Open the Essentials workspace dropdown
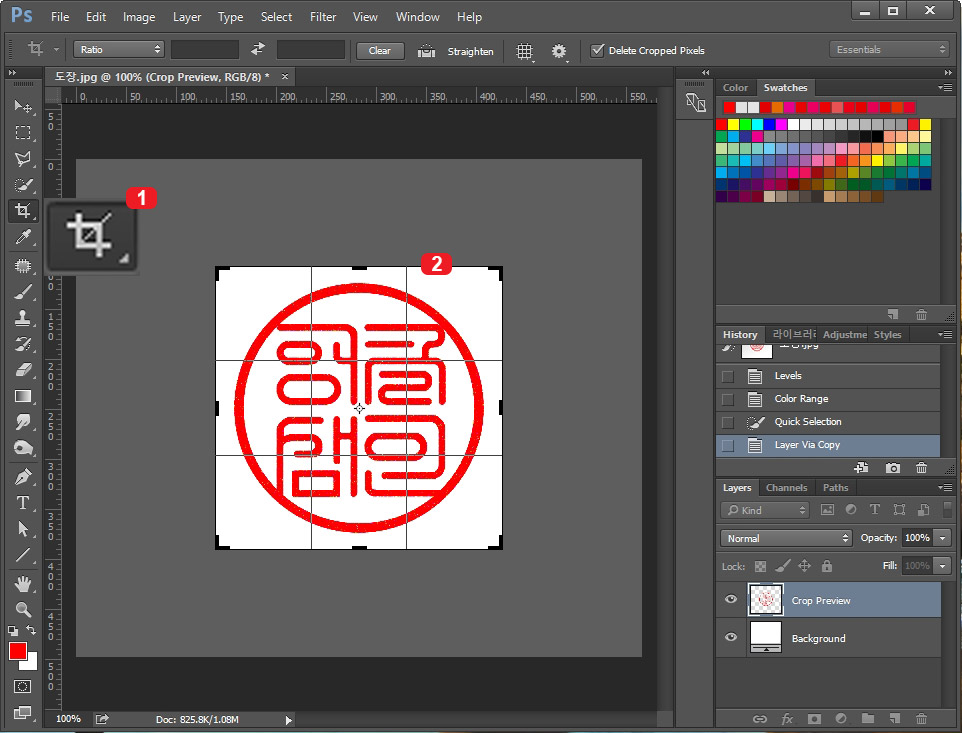The image size is (962, 733). click(x=889, y=49)
